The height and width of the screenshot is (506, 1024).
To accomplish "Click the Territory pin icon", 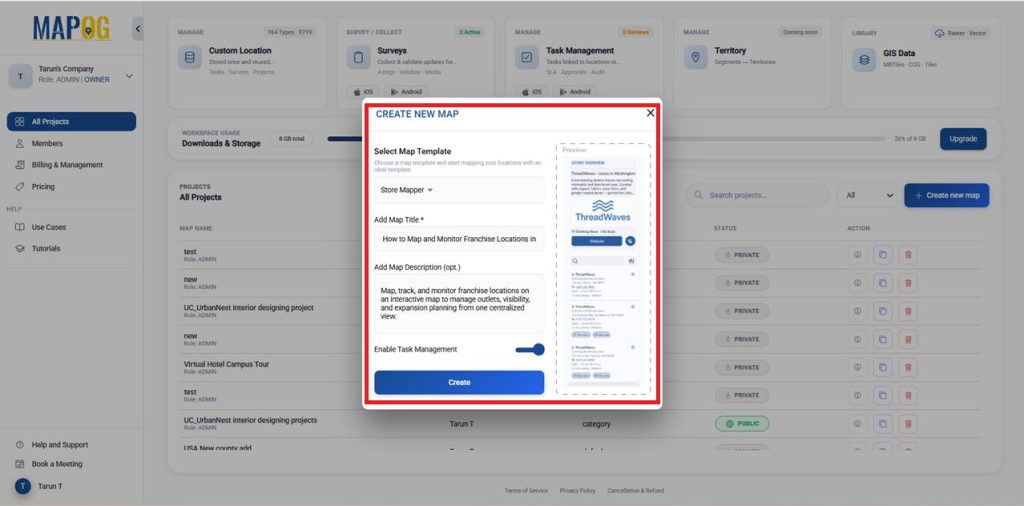I will coord(695,57).
